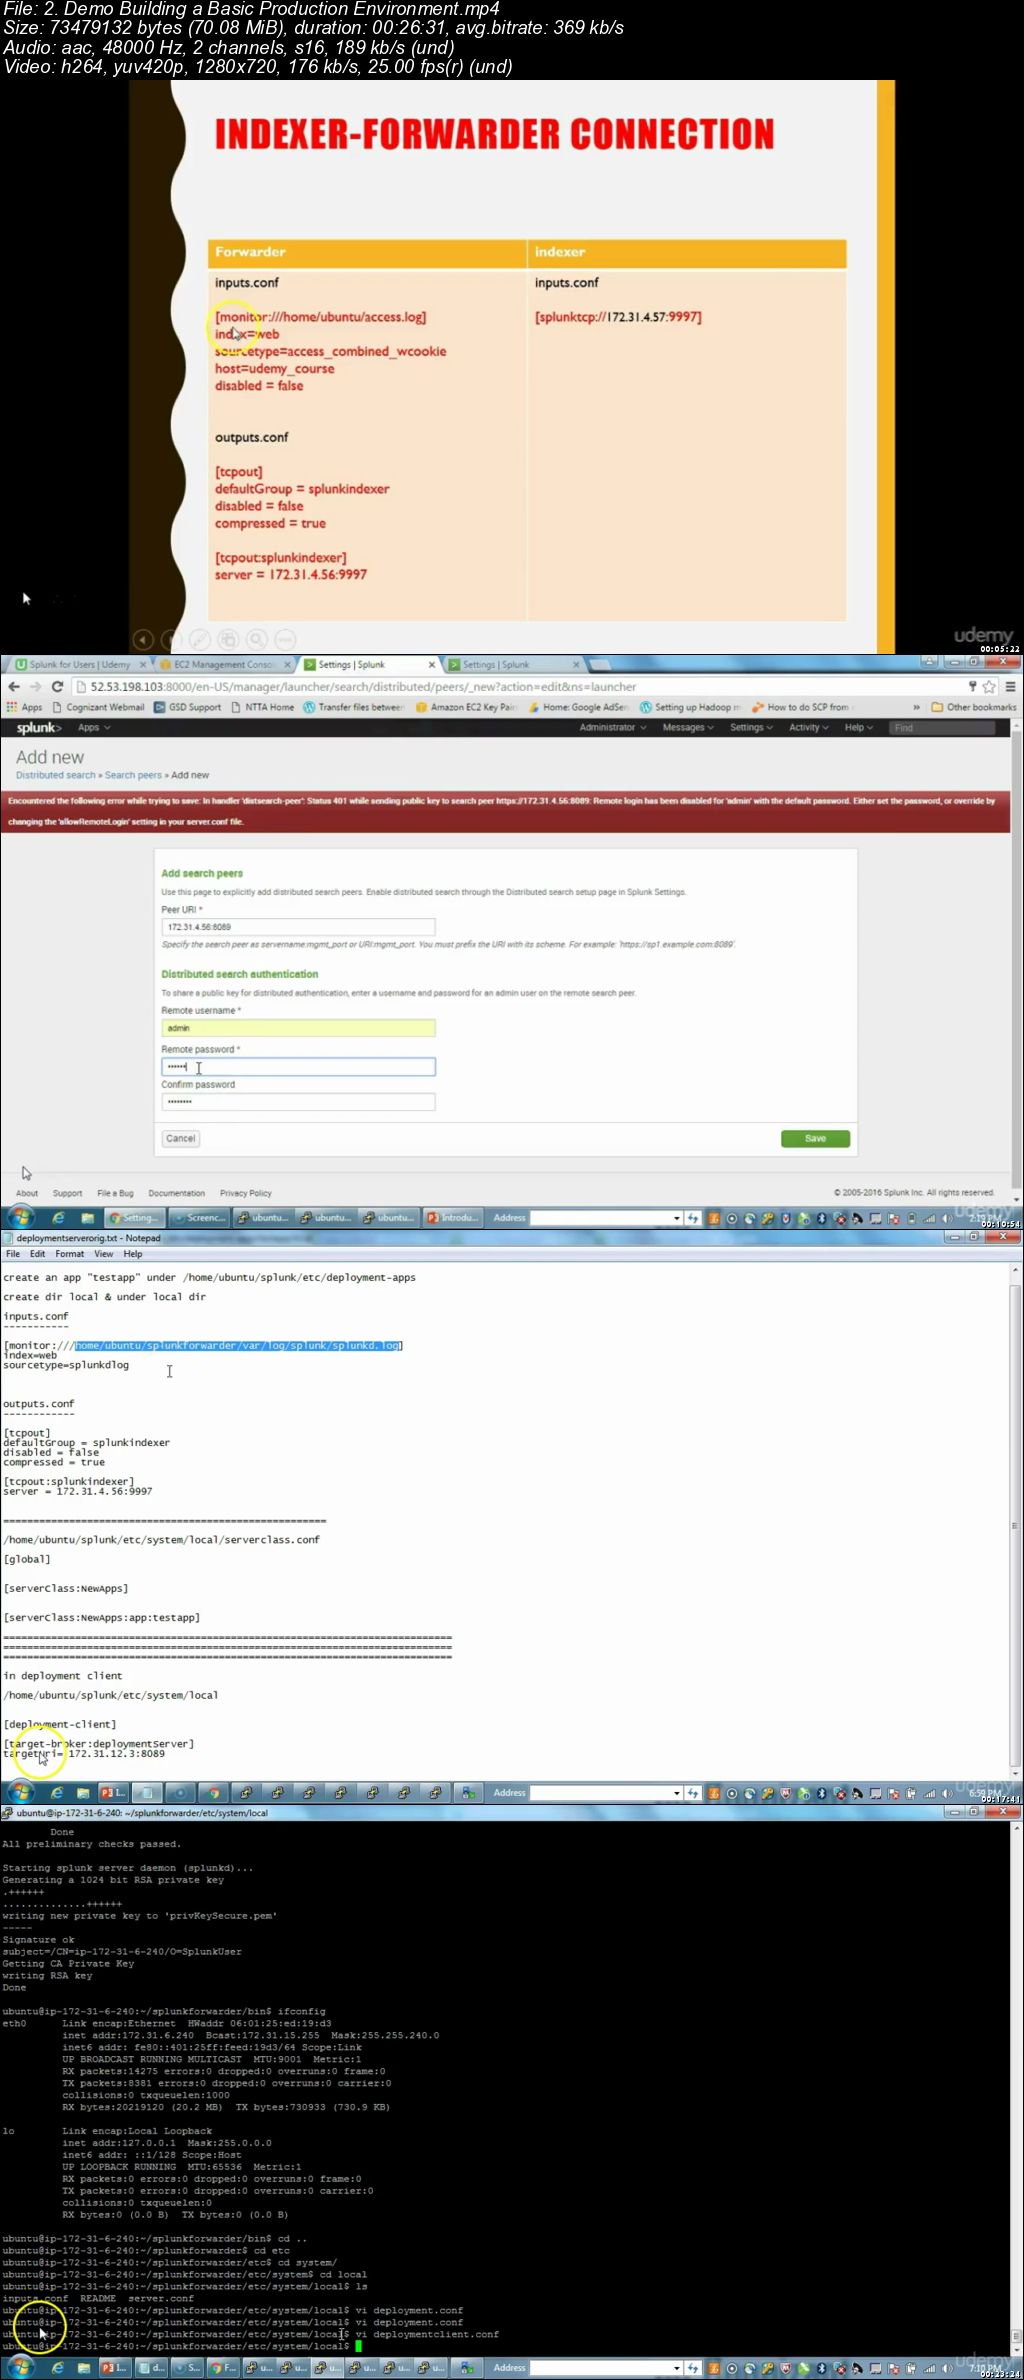
Task: Focus the Remote username field
Action: (x=298, y=1028)
